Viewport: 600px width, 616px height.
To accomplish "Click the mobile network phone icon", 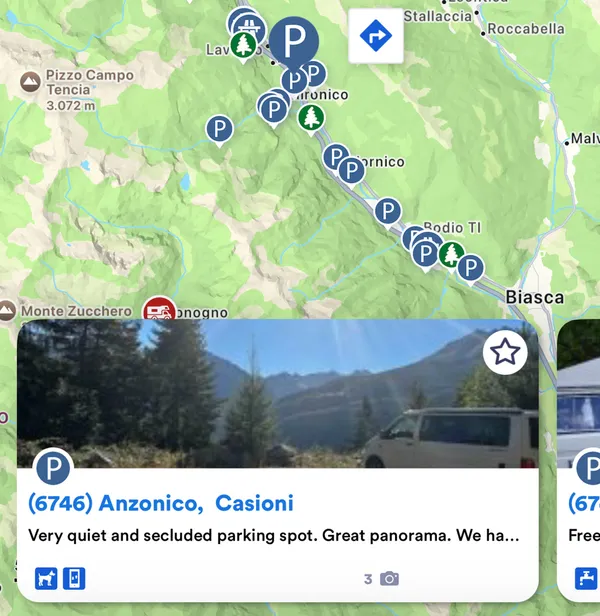I will click(x=74, y=579).
